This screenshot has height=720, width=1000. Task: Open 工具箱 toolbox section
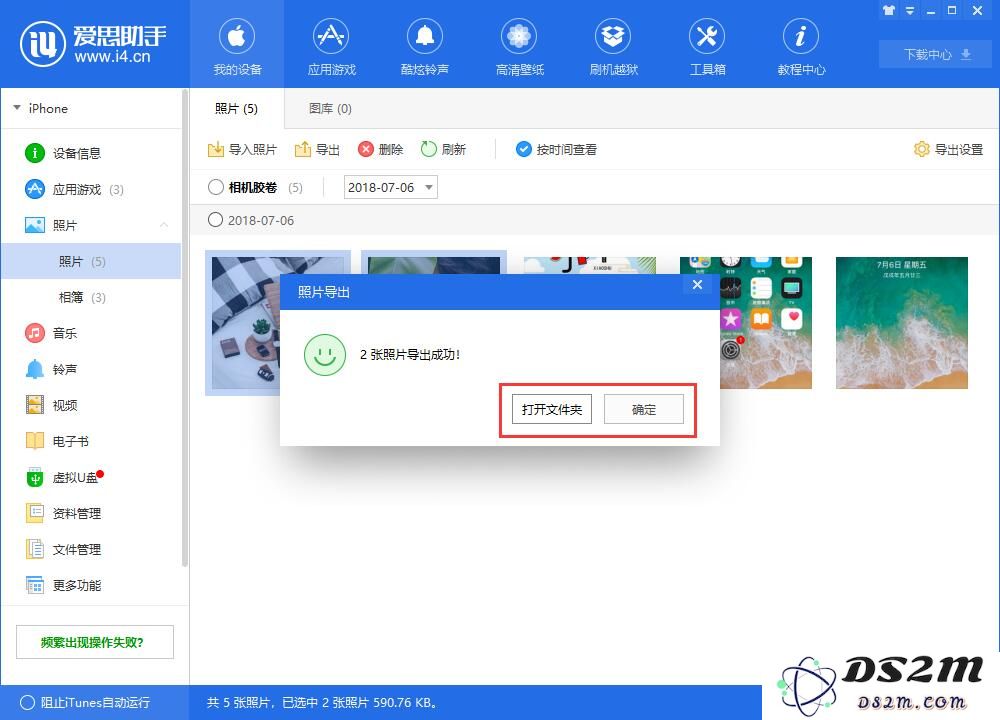[x=707, y=46]
